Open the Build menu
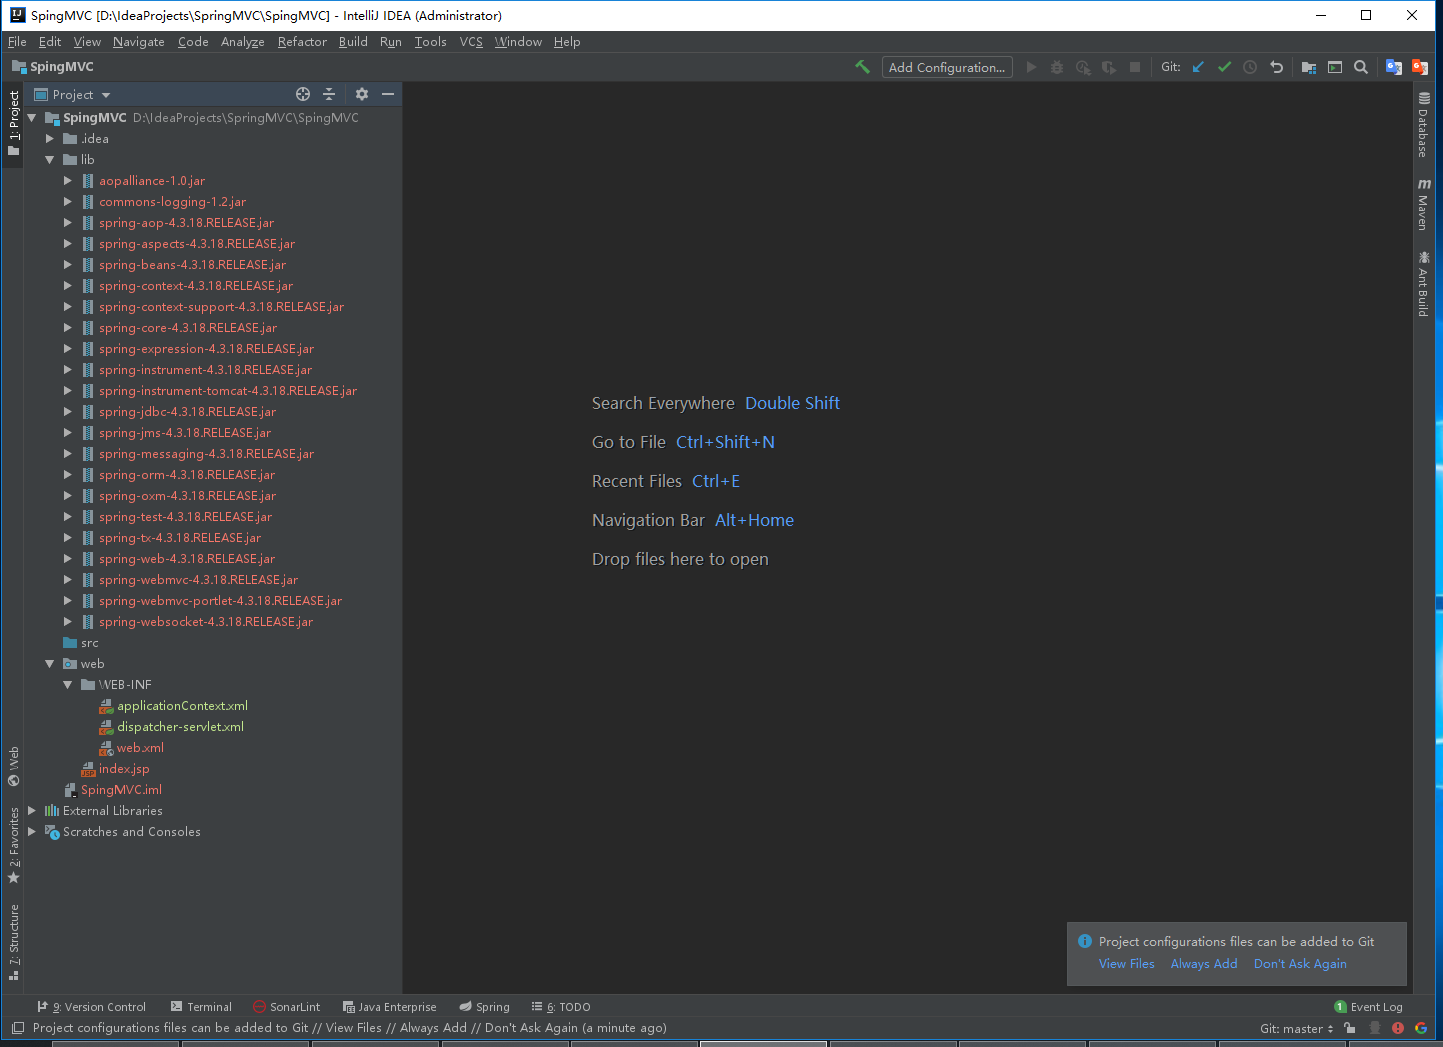This screenshot has height=1047, width=1443. point(353,42)
